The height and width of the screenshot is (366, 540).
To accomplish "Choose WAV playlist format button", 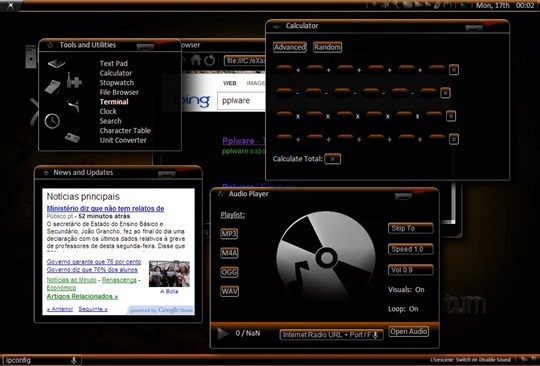I will coord(229,292).
